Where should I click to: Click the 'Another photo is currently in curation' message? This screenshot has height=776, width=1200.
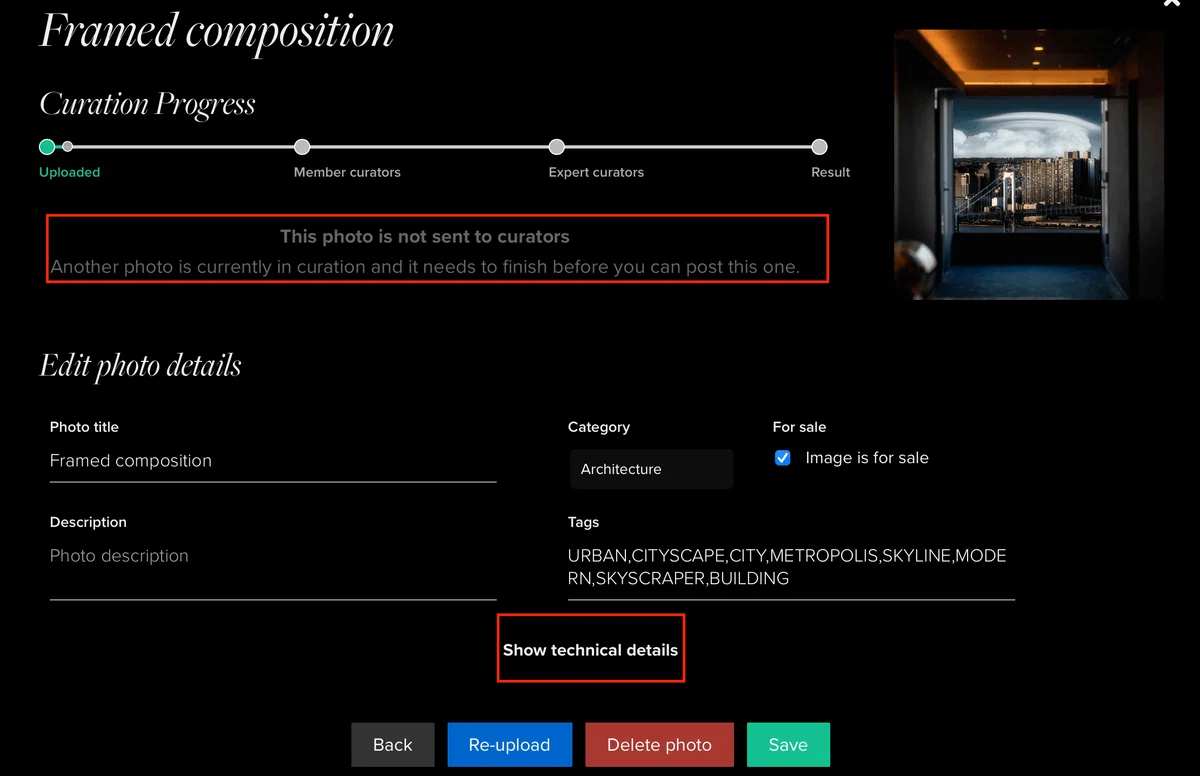coord(425,267)
